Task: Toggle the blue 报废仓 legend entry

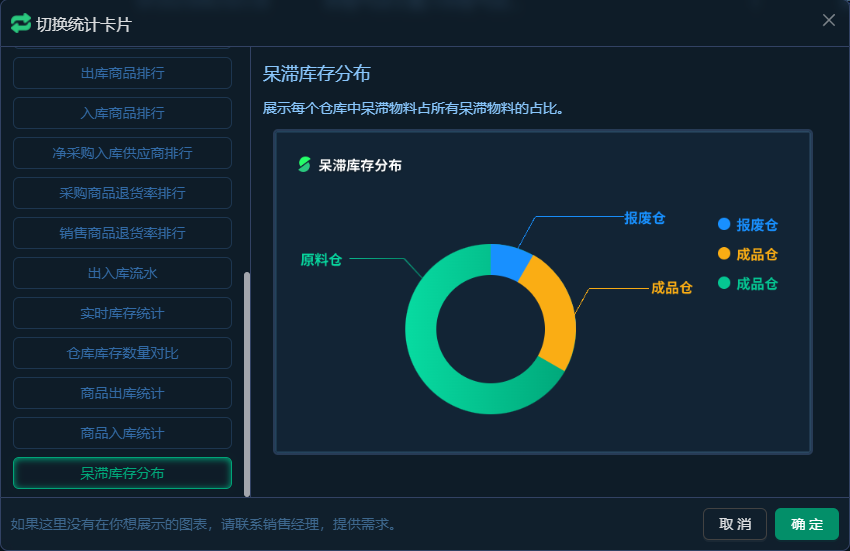Action: coord(747,225)
